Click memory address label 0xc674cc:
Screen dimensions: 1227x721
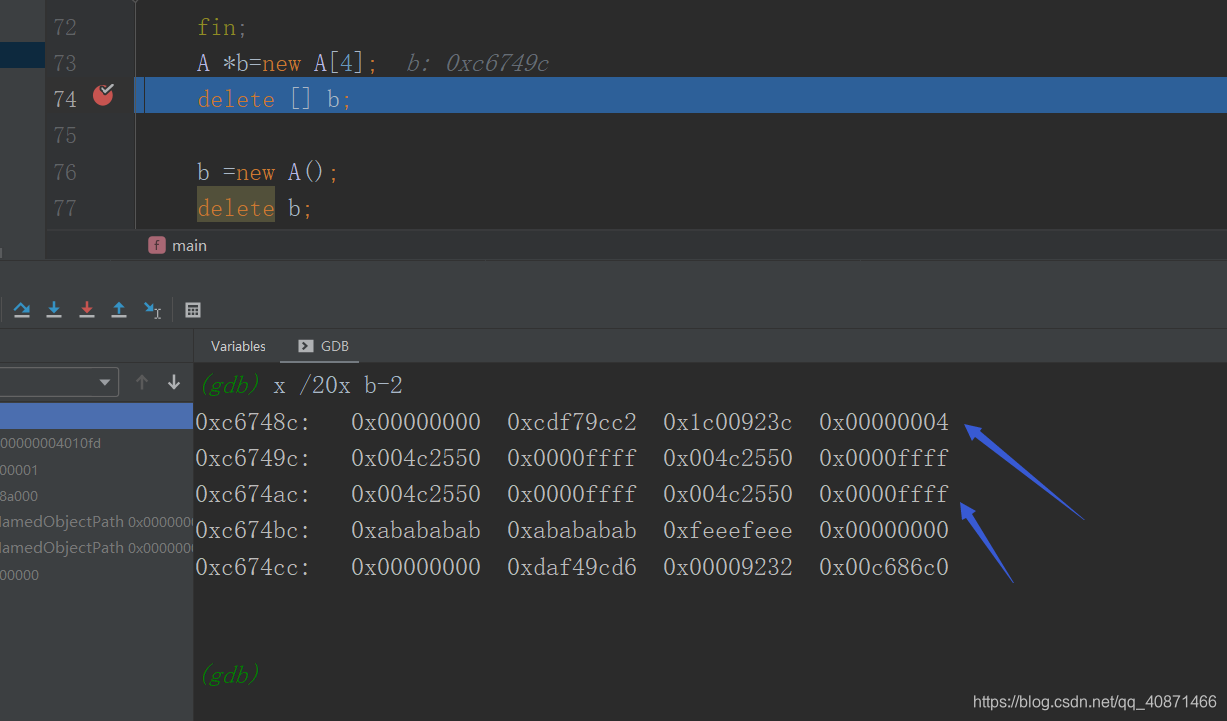253,567
